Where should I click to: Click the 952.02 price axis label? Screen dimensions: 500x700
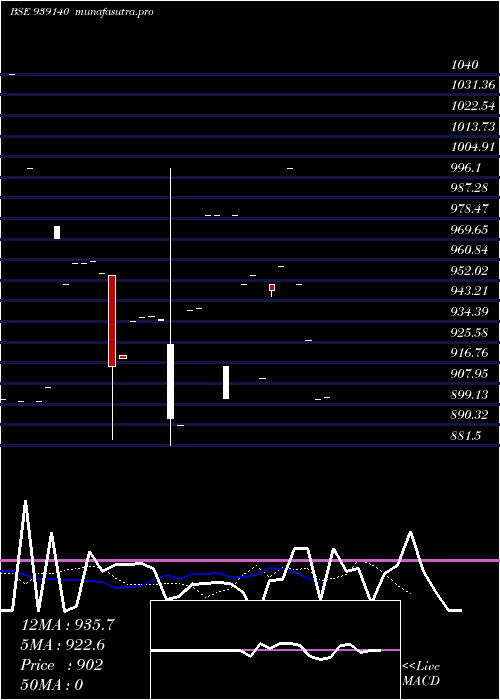tap(470, 271)
